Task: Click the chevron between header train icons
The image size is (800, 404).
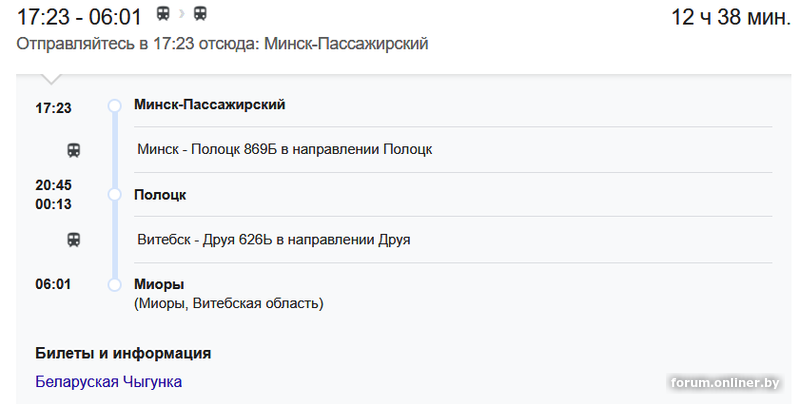Action: [x=182, y=14]
